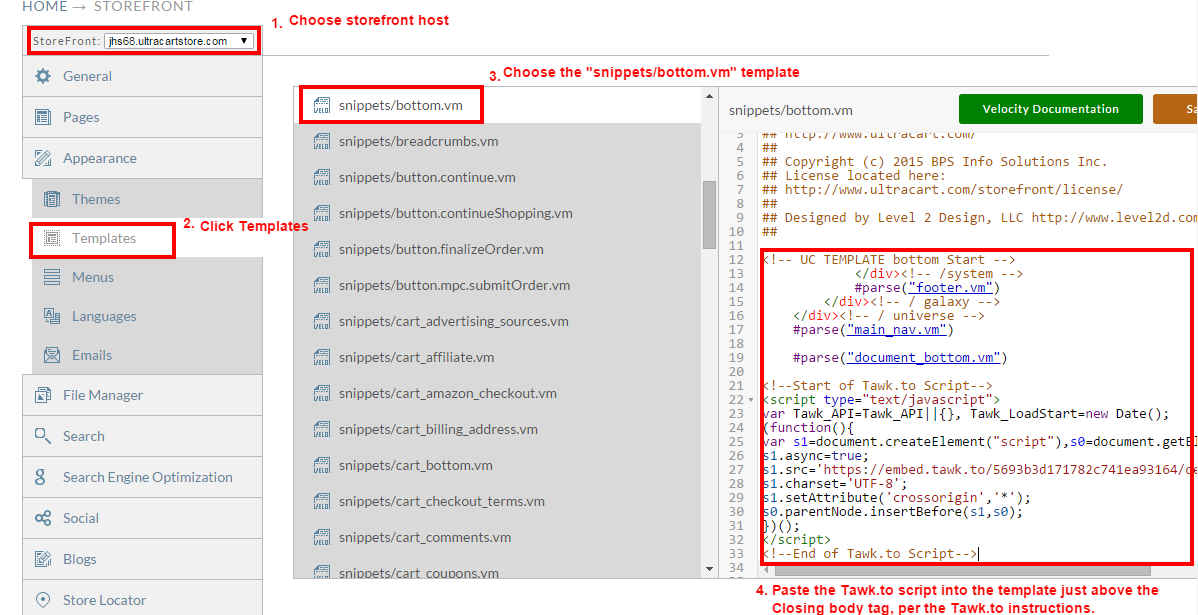Click the General gear icon
Image resolution: width=1198 pixels, height=615 pixels.
coord(43,76)
